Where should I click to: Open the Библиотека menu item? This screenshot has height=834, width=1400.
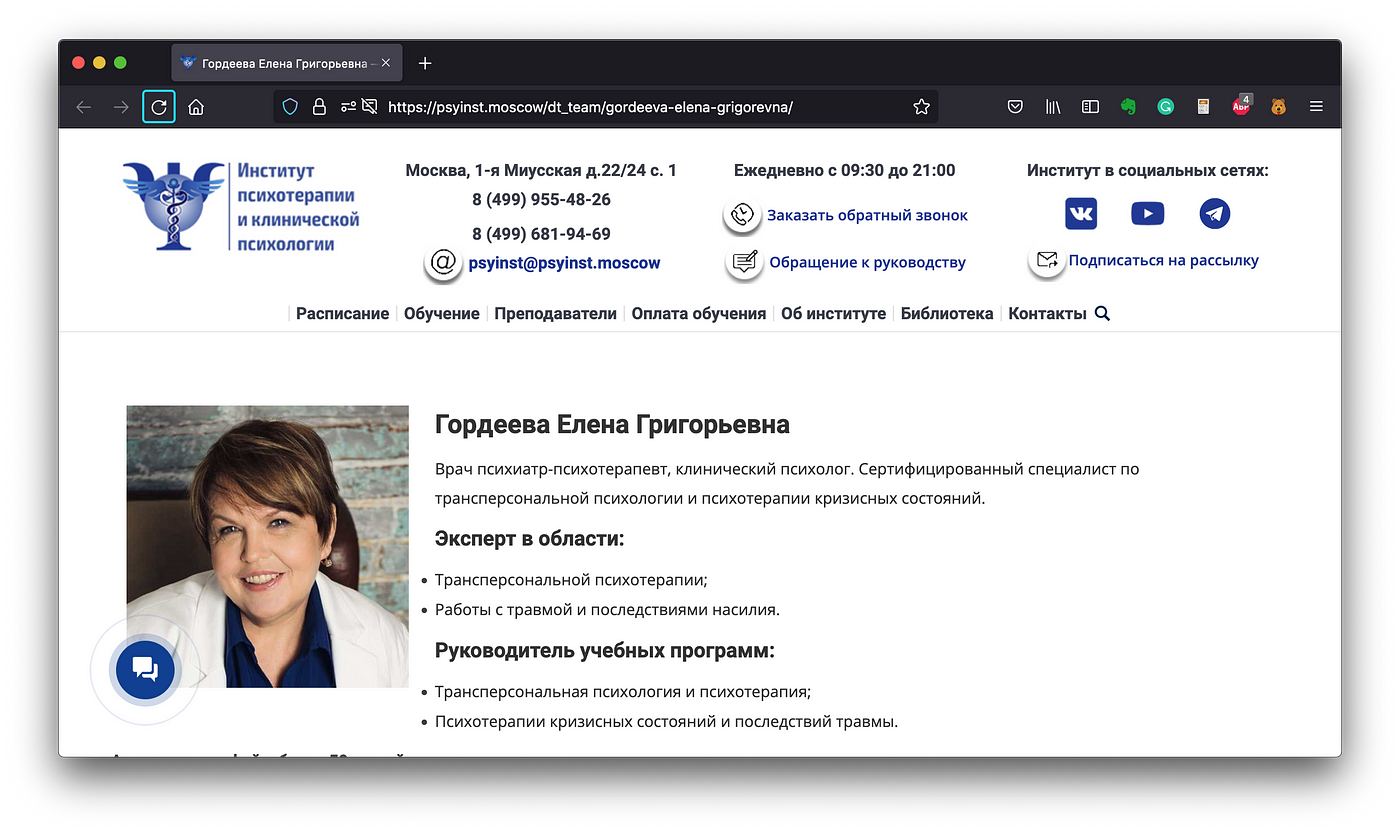point(947,313)
